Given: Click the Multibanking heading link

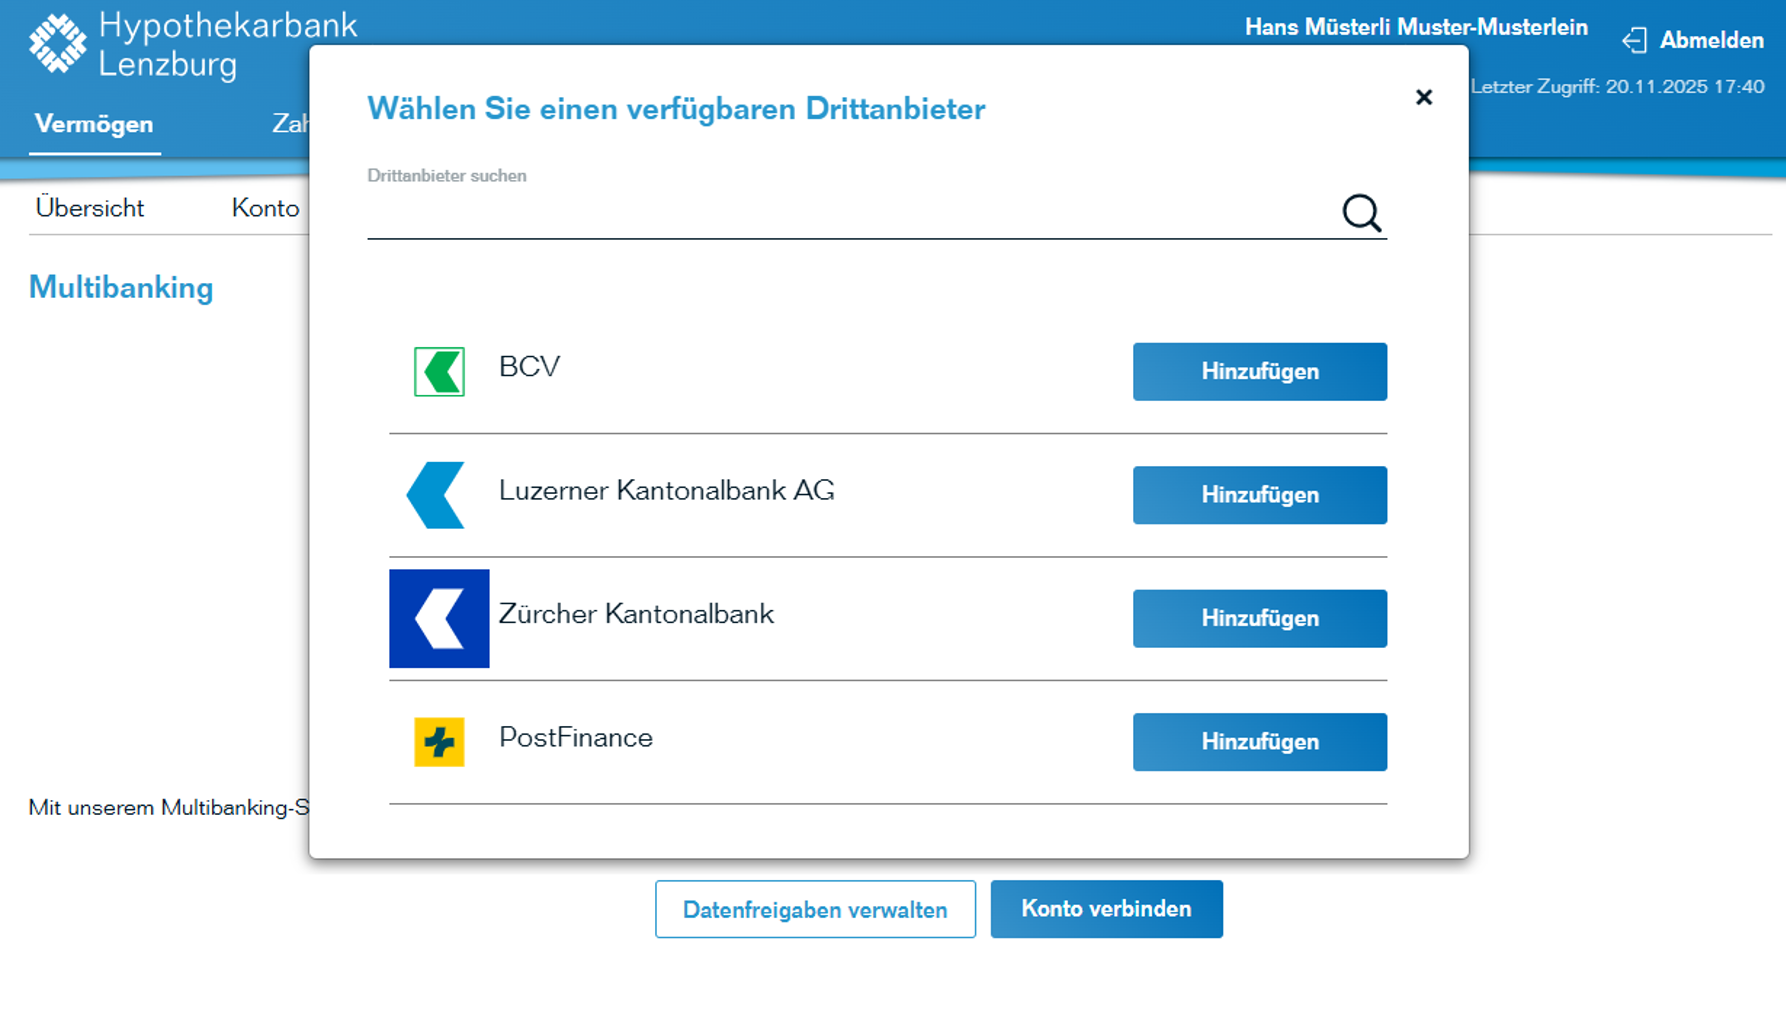Looking at the screenshot, I should point(120,288).
